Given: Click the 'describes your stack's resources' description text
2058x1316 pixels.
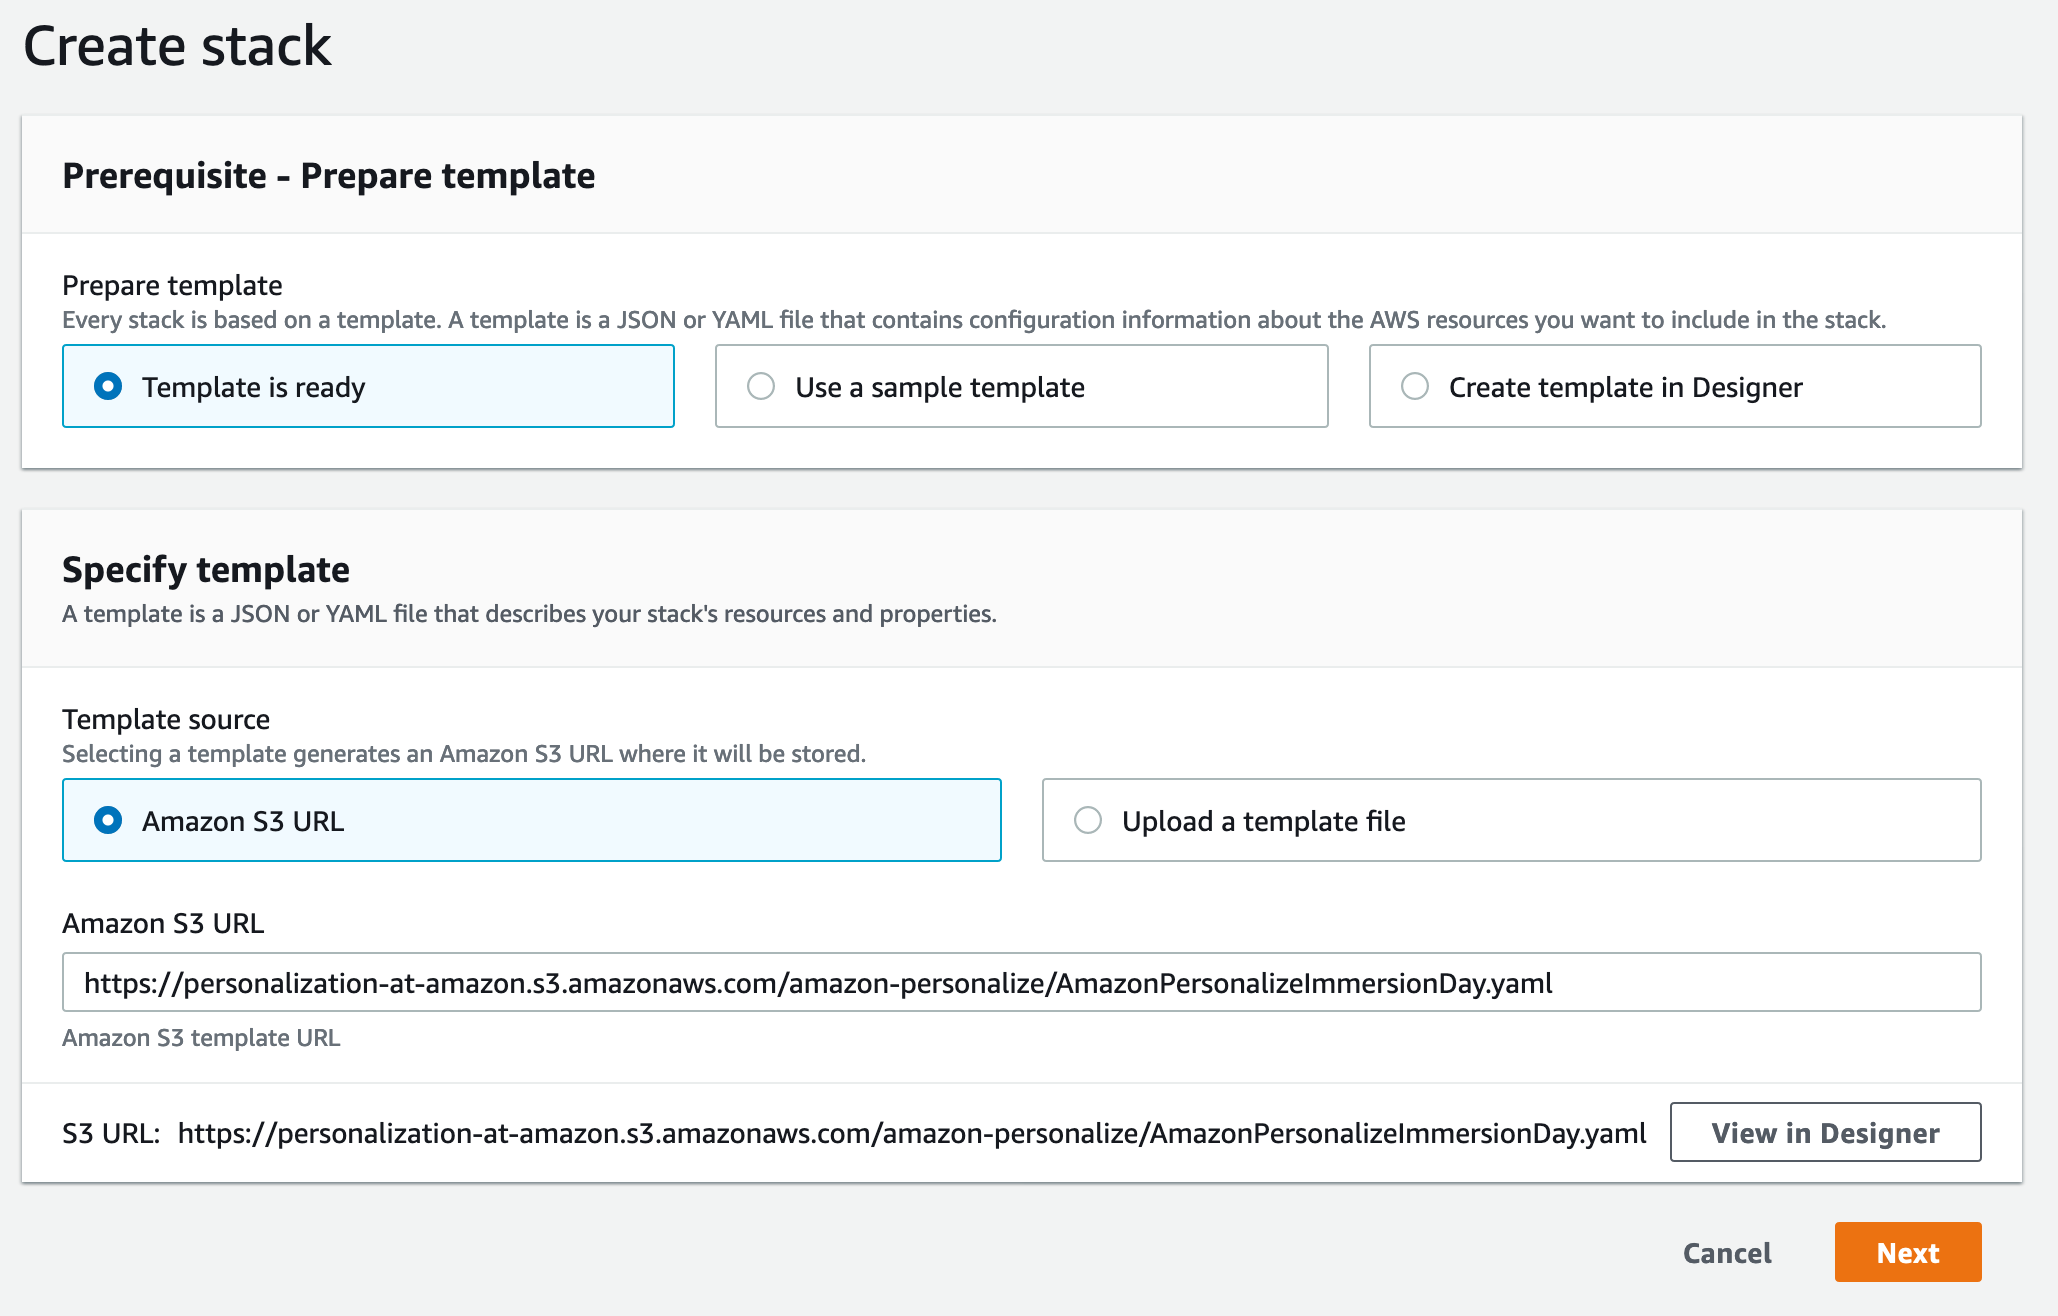Looking at the screenshot, I should 529,614.
